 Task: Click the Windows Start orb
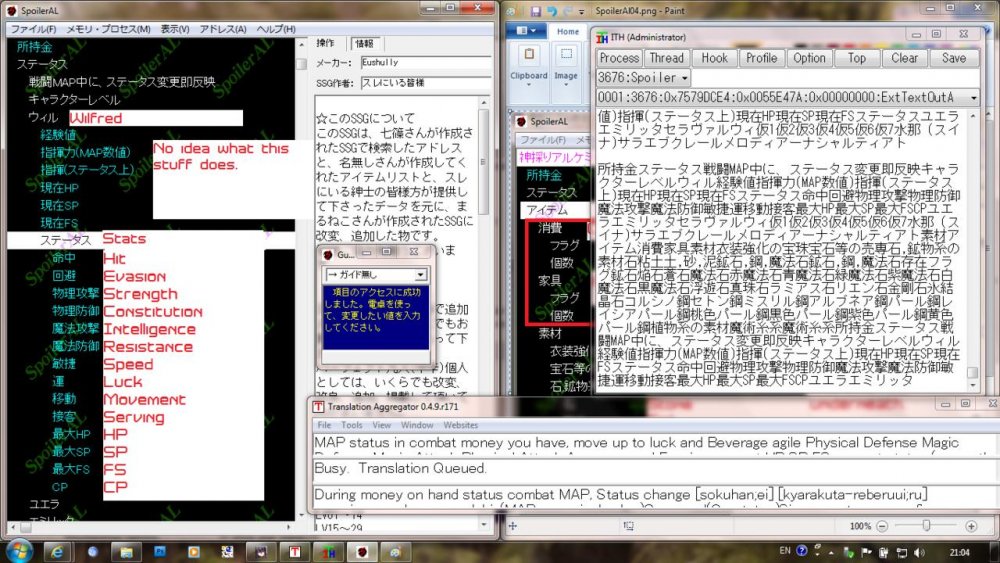[18, 551]
